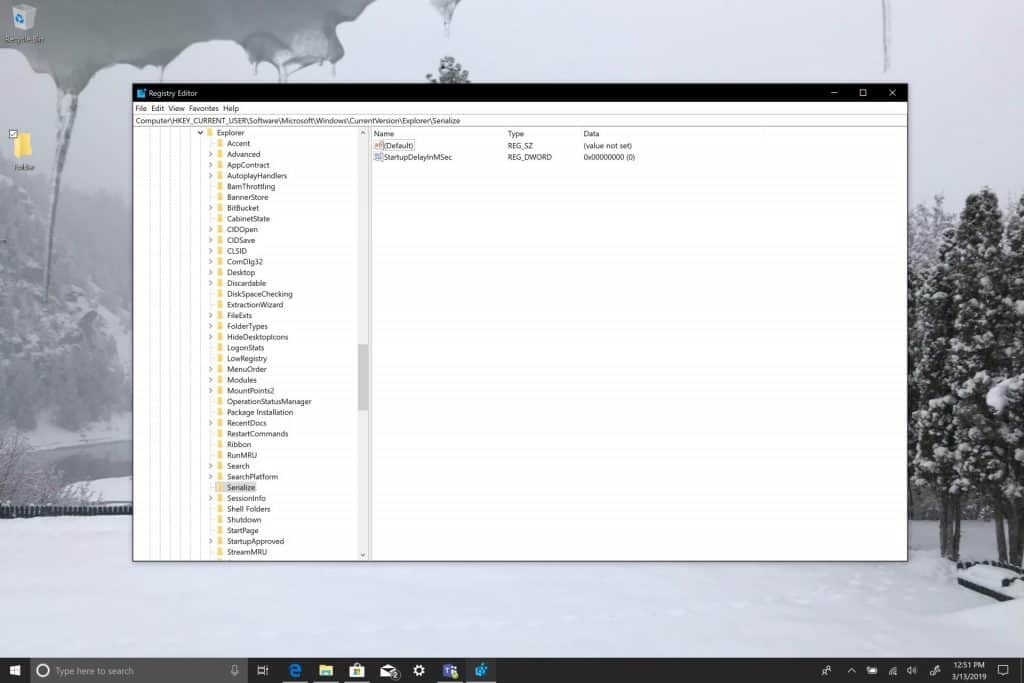Viewport: 1024px width, 683px height.
Task: Open the Edit menu
Action: 157,108
